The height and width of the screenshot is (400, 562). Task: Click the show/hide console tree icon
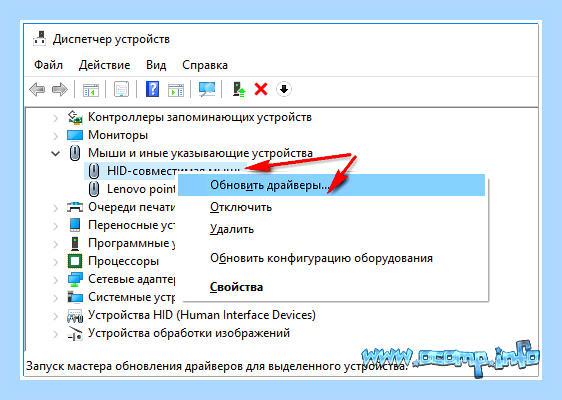tap(91, 90)
